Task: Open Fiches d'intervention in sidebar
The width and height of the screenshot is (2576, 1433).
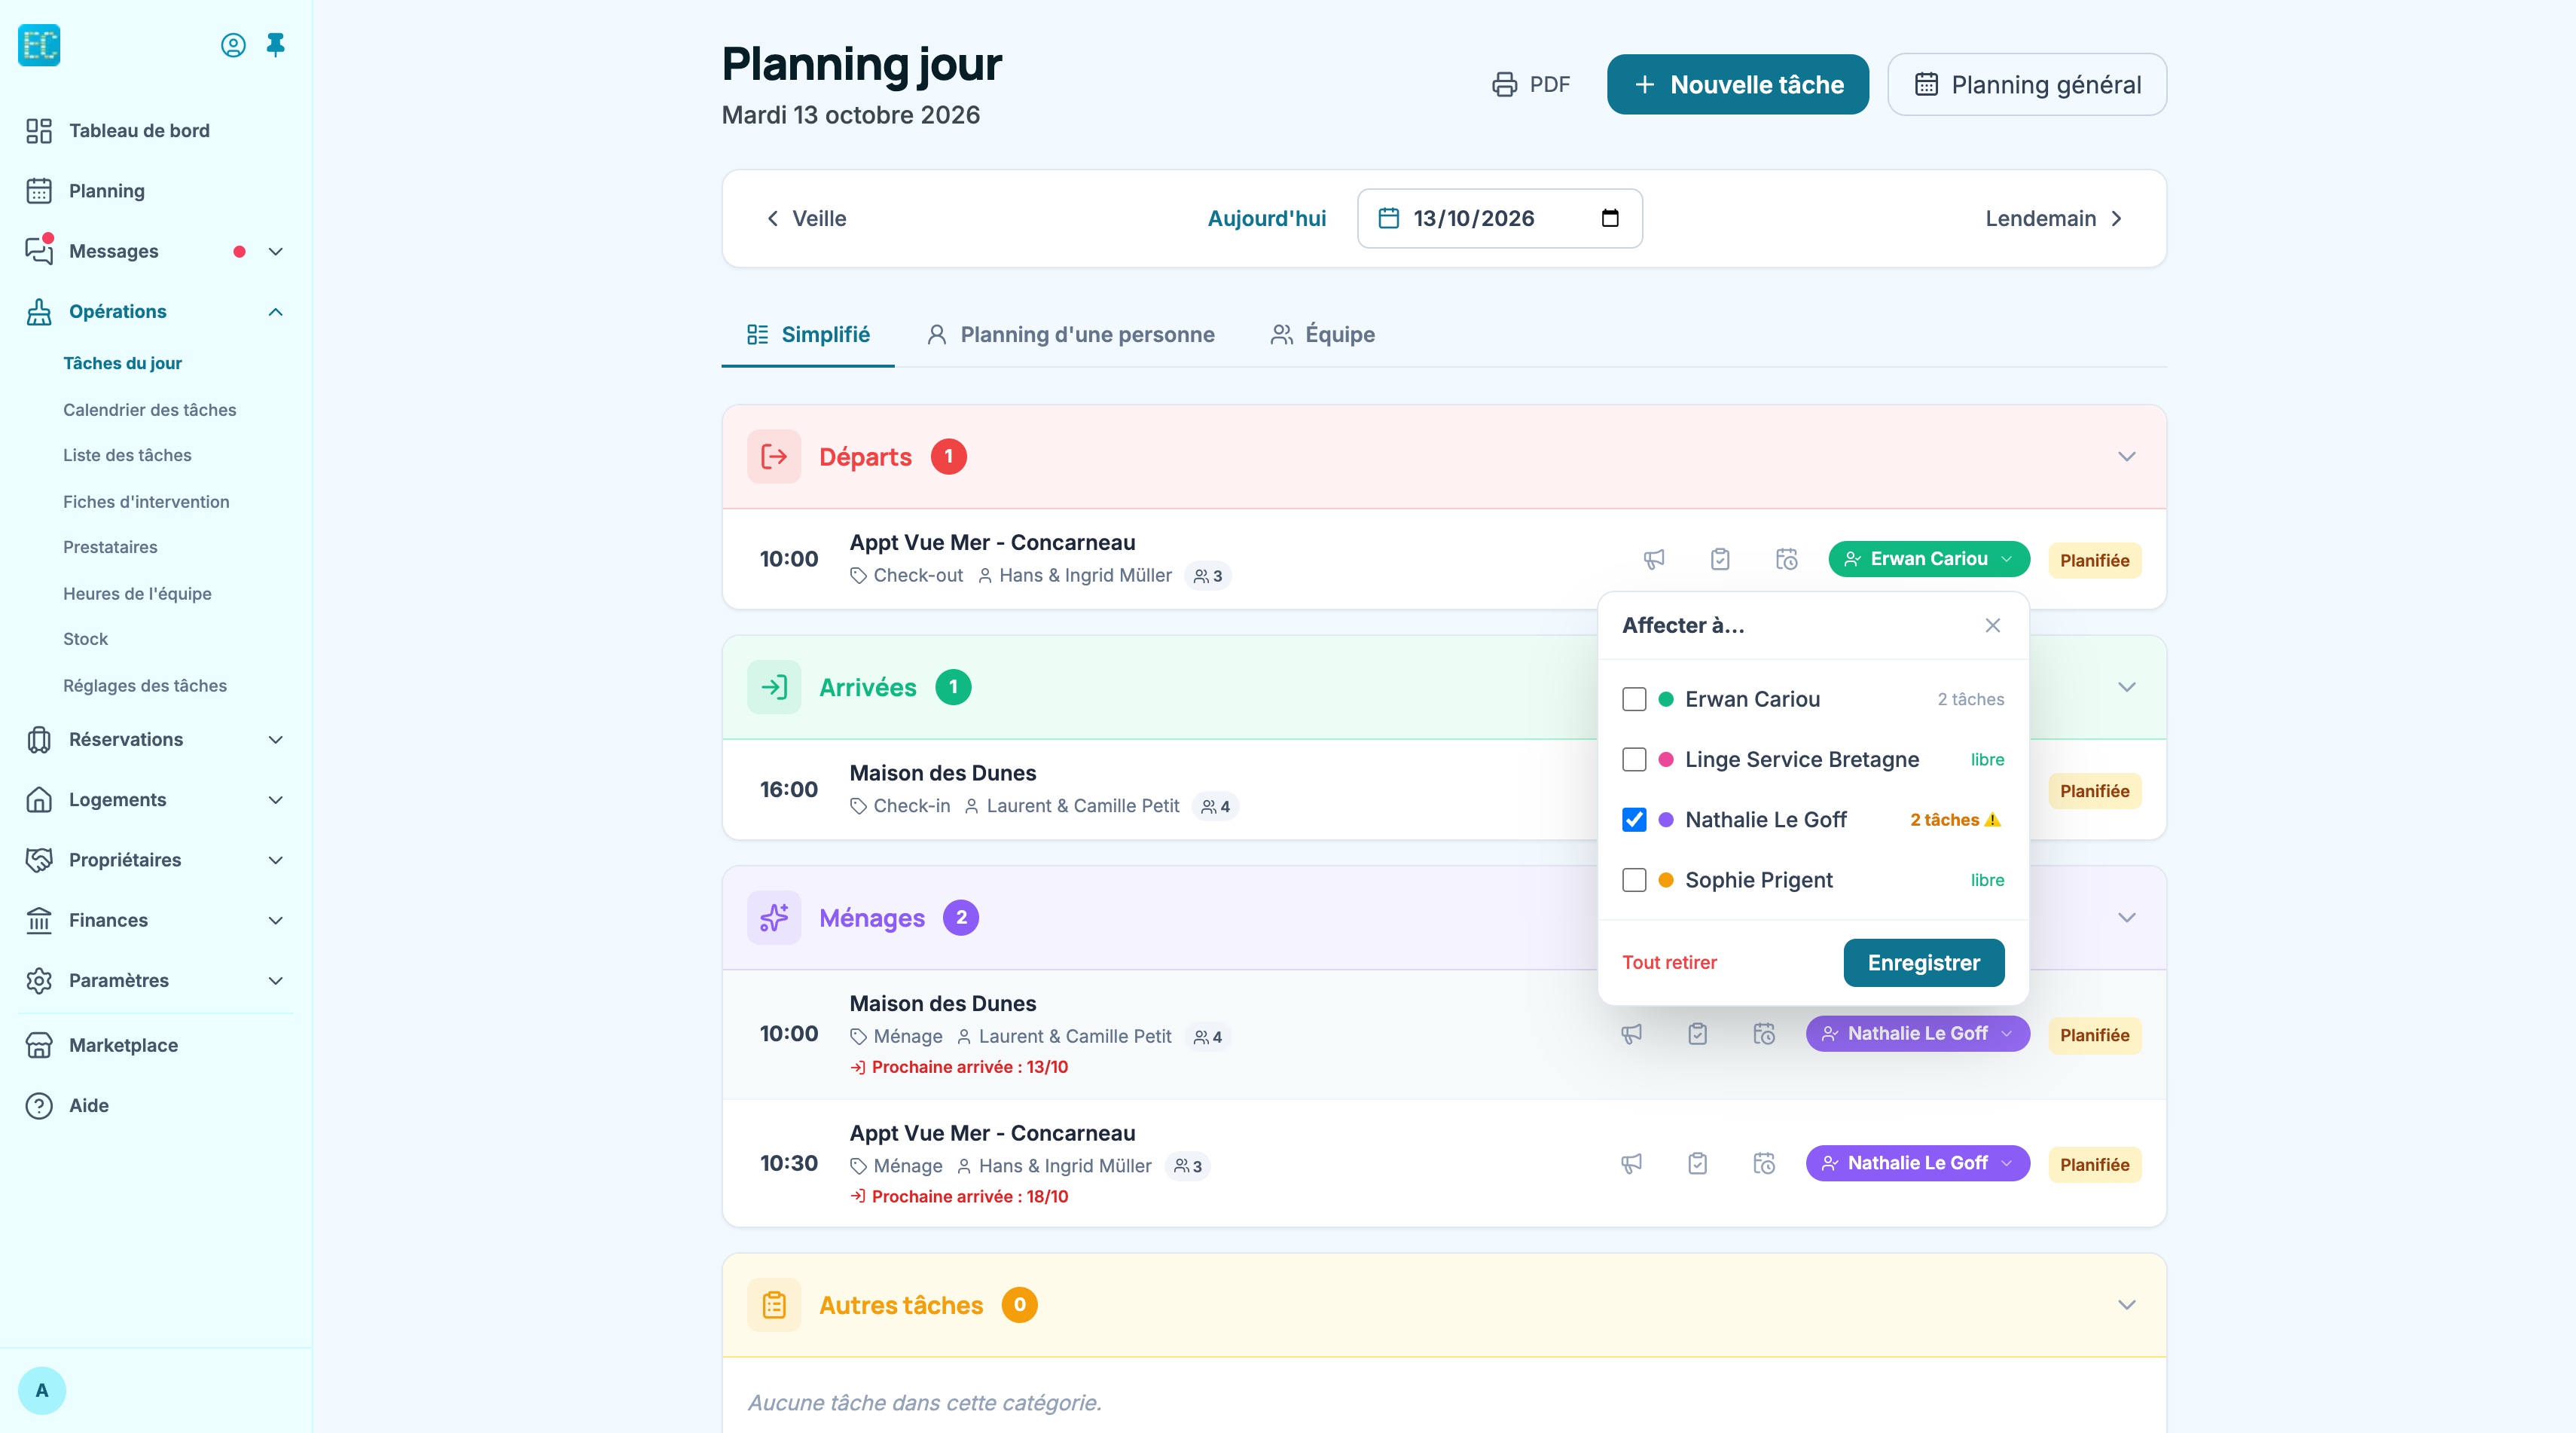Action: tap(146, 502)
